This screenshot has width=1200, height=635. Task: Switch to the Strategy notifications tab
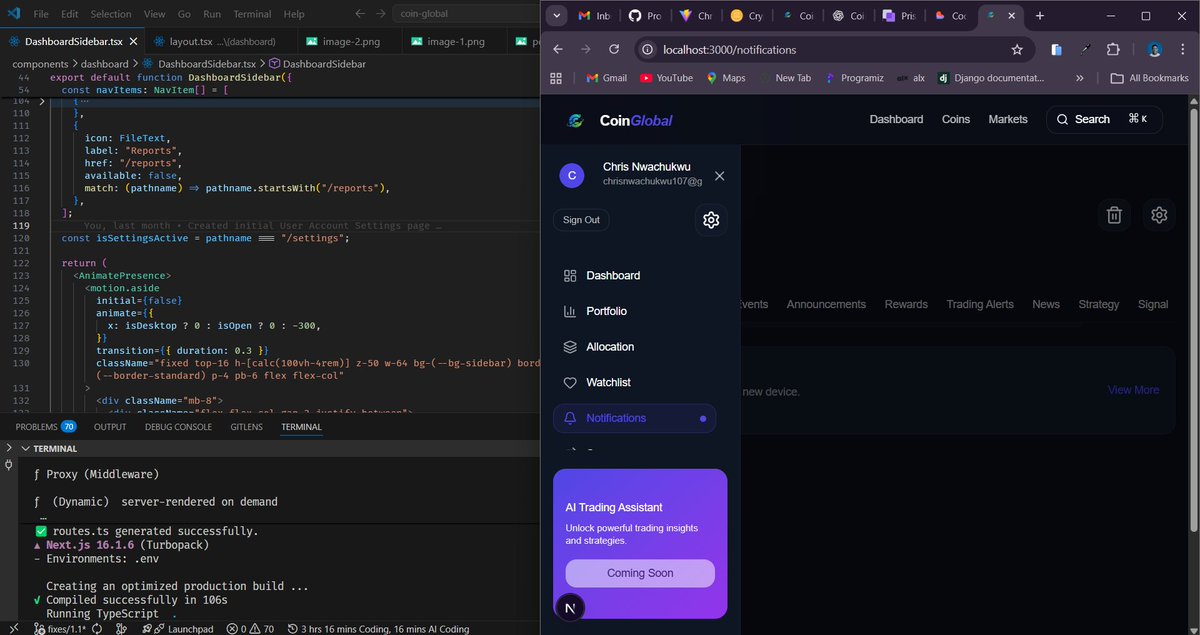[1099, 304]
